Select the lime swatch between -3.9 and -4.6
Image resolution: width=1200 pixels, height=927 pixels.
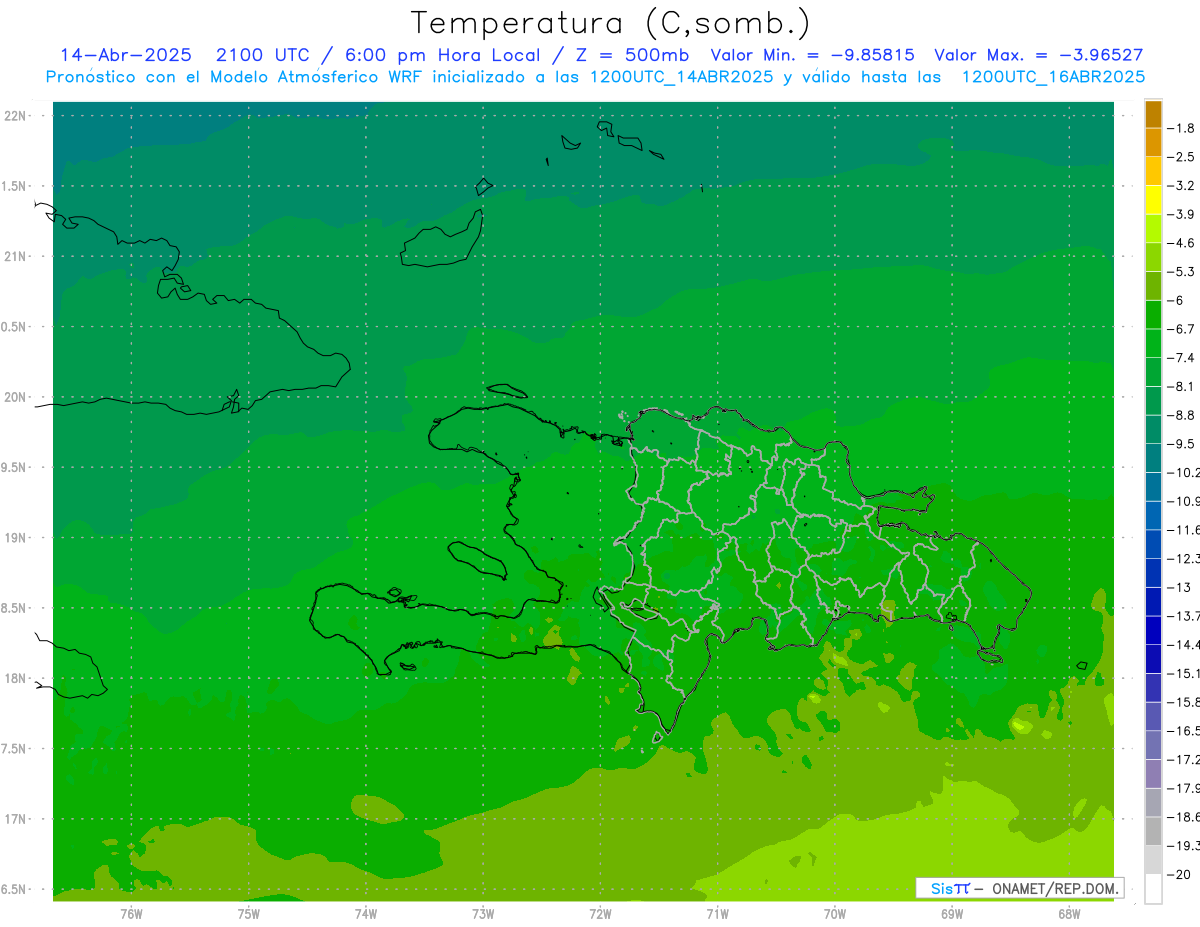[1153, 228]
